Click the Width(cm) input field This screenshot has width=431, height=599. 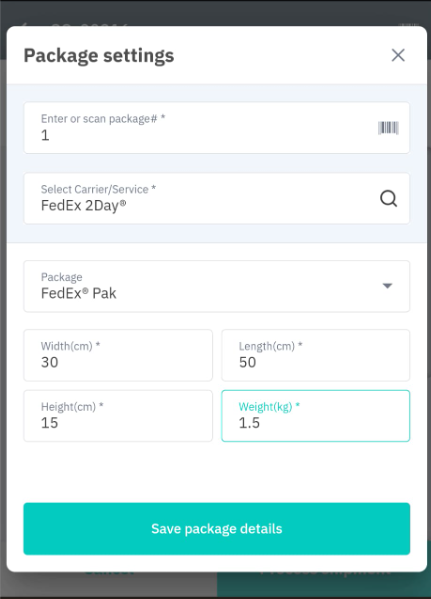118,355
